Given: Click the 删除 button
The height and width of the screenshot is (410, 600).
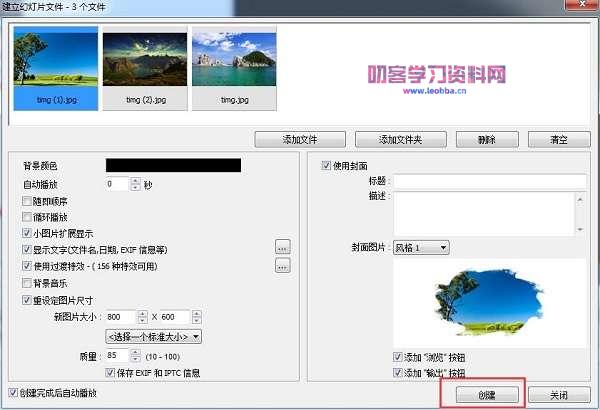Looking at the screenshot, I should [x=487, y=140].
